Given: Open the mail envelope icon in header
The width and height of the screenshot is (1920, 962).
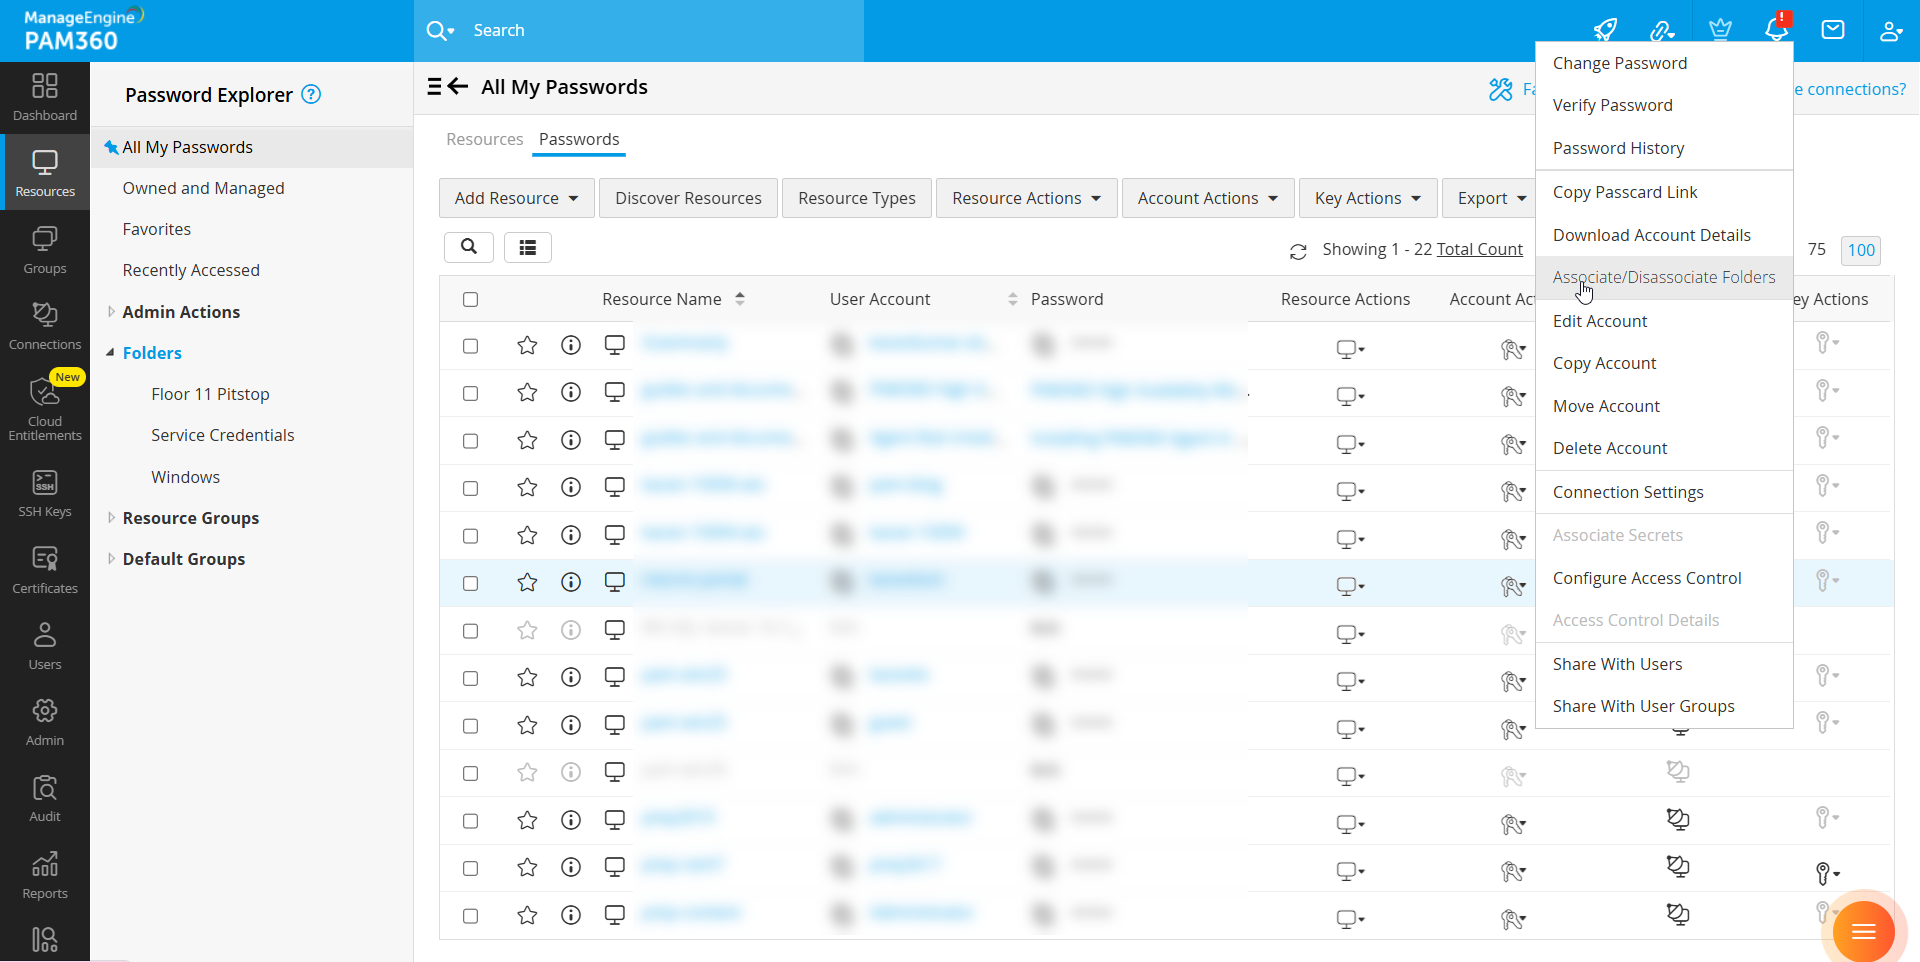Looking at the screenshot, I should pyautogui.click(x=1833, y=30).
